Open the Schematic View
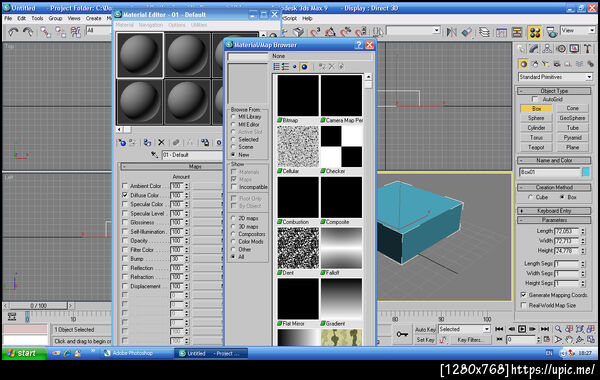Viewport: 600px width, 380px height. pyautogui.click(x=517, y=33)
